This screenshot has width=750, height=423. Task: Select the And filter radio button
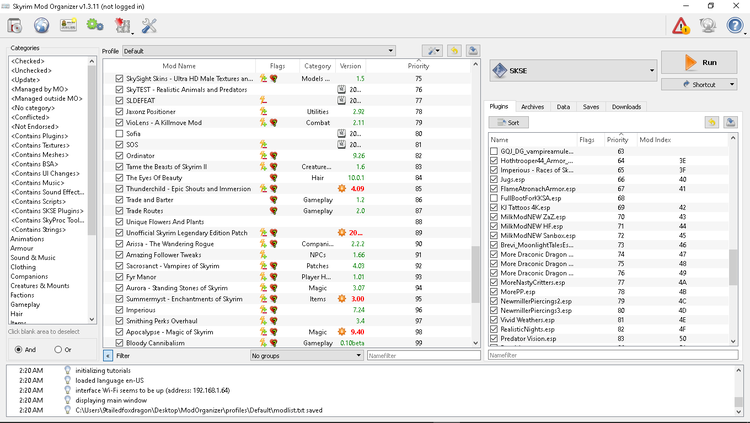click(19, 349)
